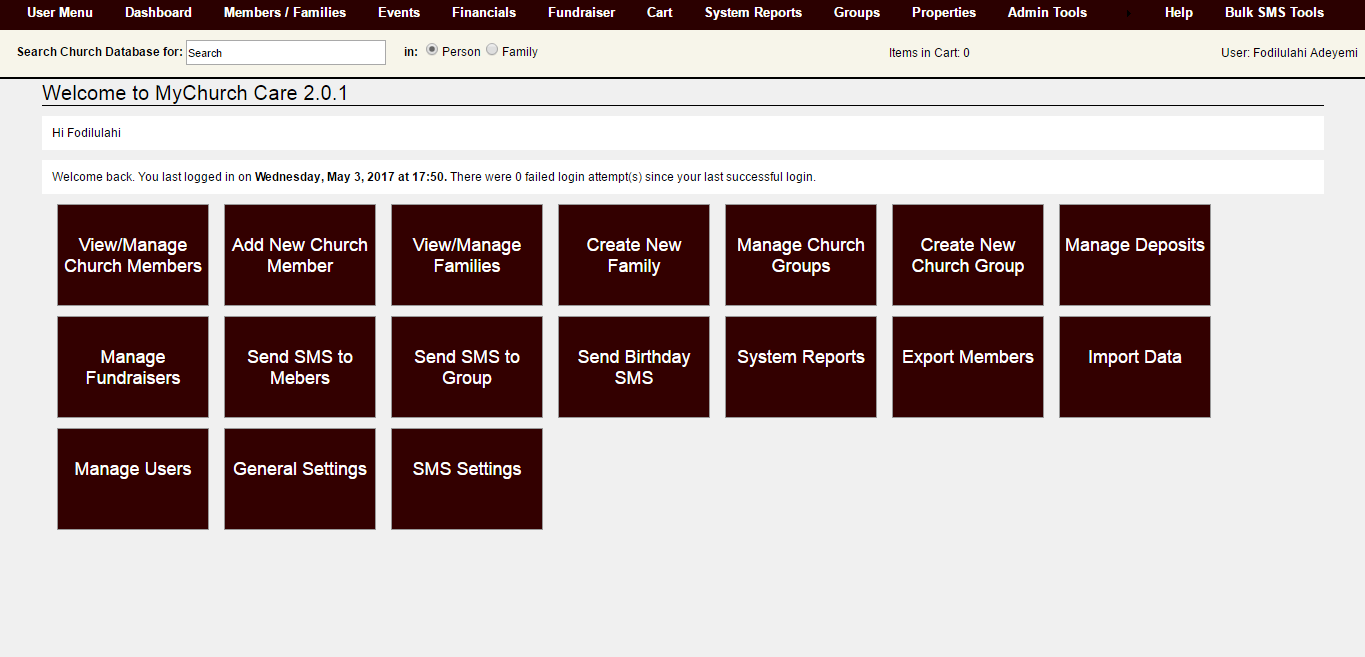This screenshot has width=1365, height=657.
Task: Open the Send Birthday SMS tile
Action: click(x=634, y=367)
